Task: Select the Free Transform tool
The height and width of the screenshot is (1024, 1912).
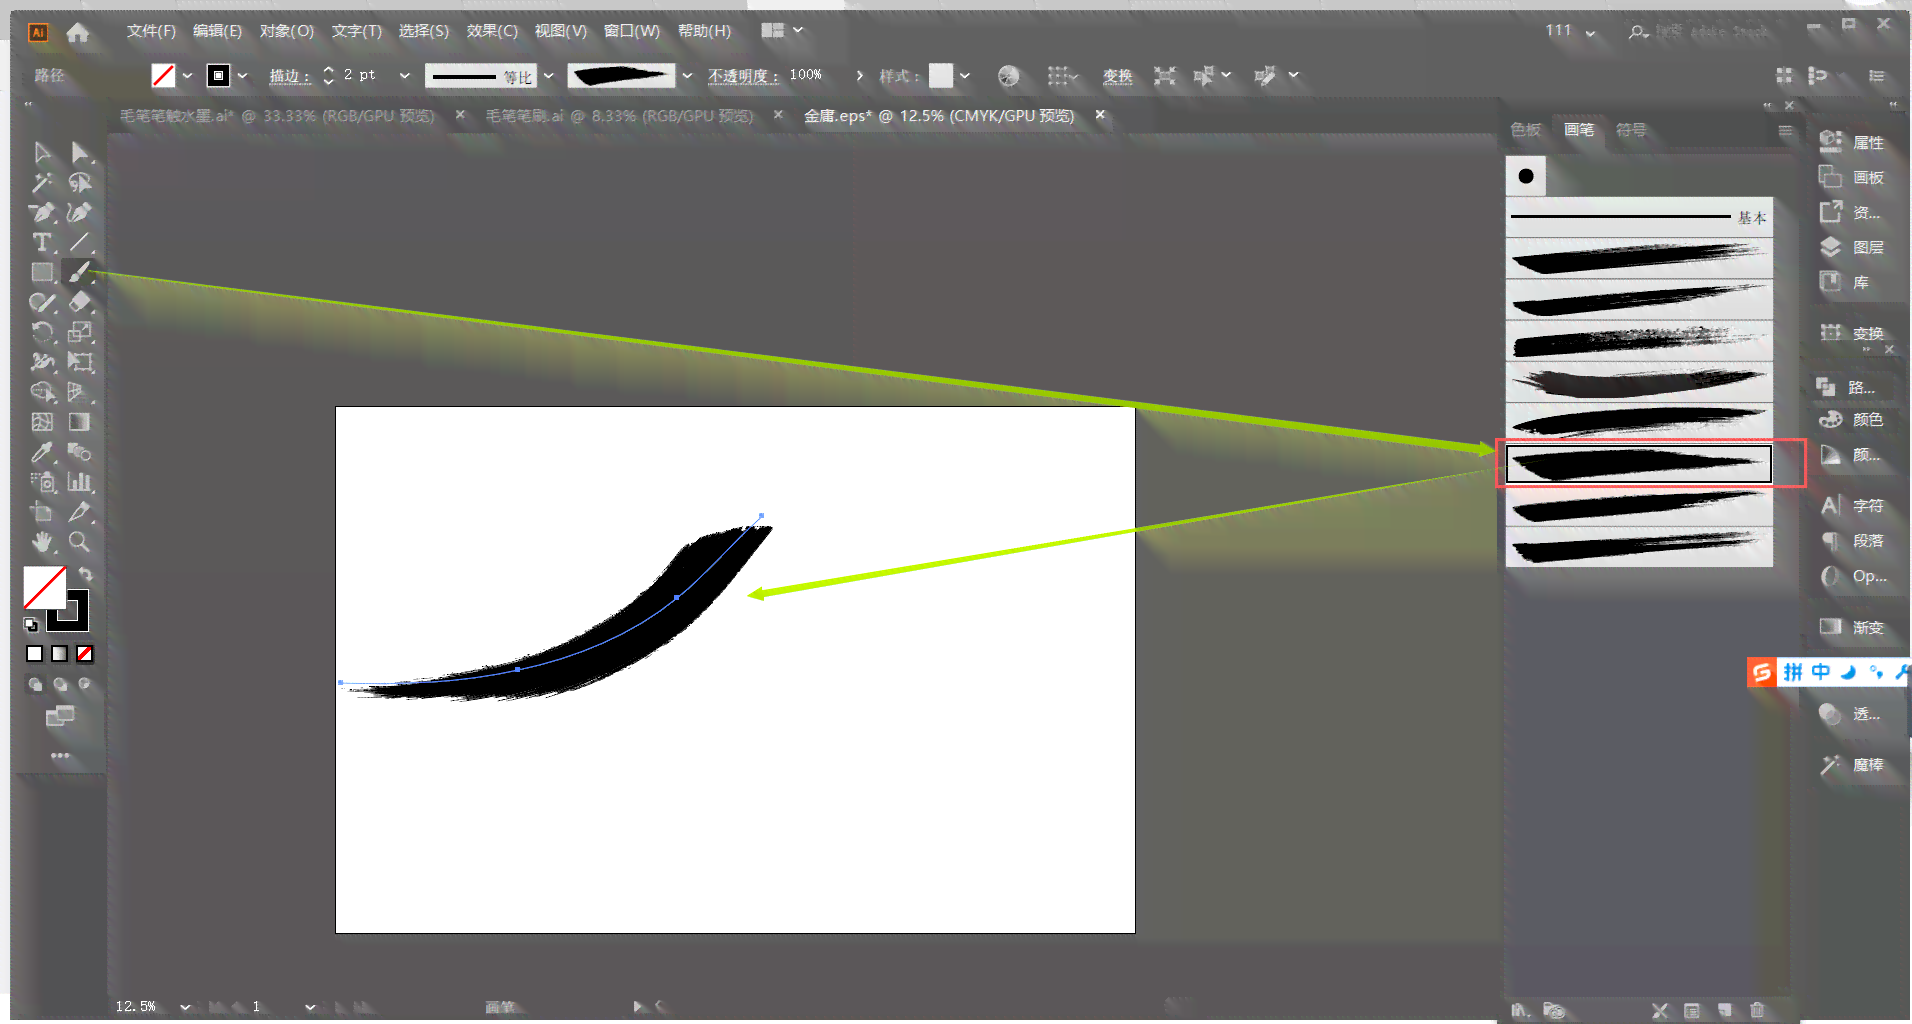Action: coord(80,362)
